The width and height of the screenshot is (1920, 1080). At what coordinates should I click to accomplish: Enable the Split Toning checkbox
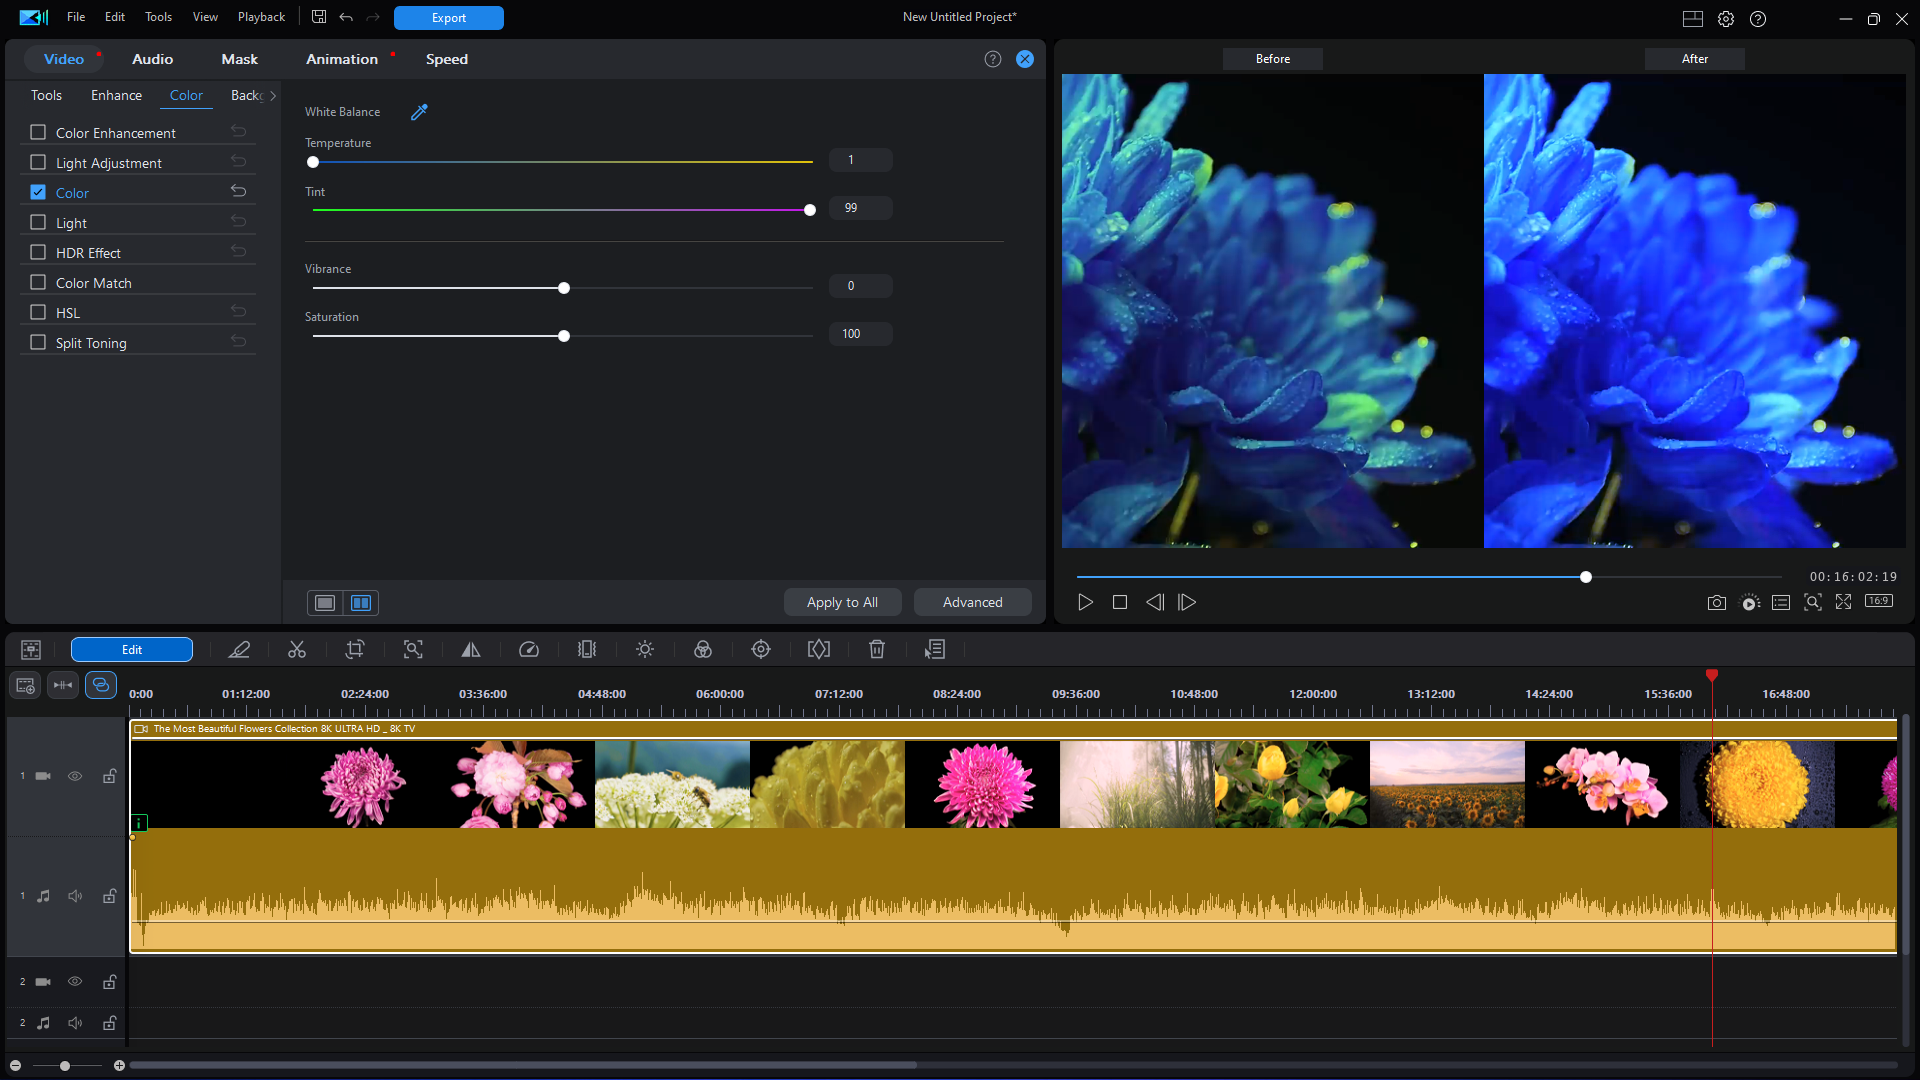coord(38,342)
